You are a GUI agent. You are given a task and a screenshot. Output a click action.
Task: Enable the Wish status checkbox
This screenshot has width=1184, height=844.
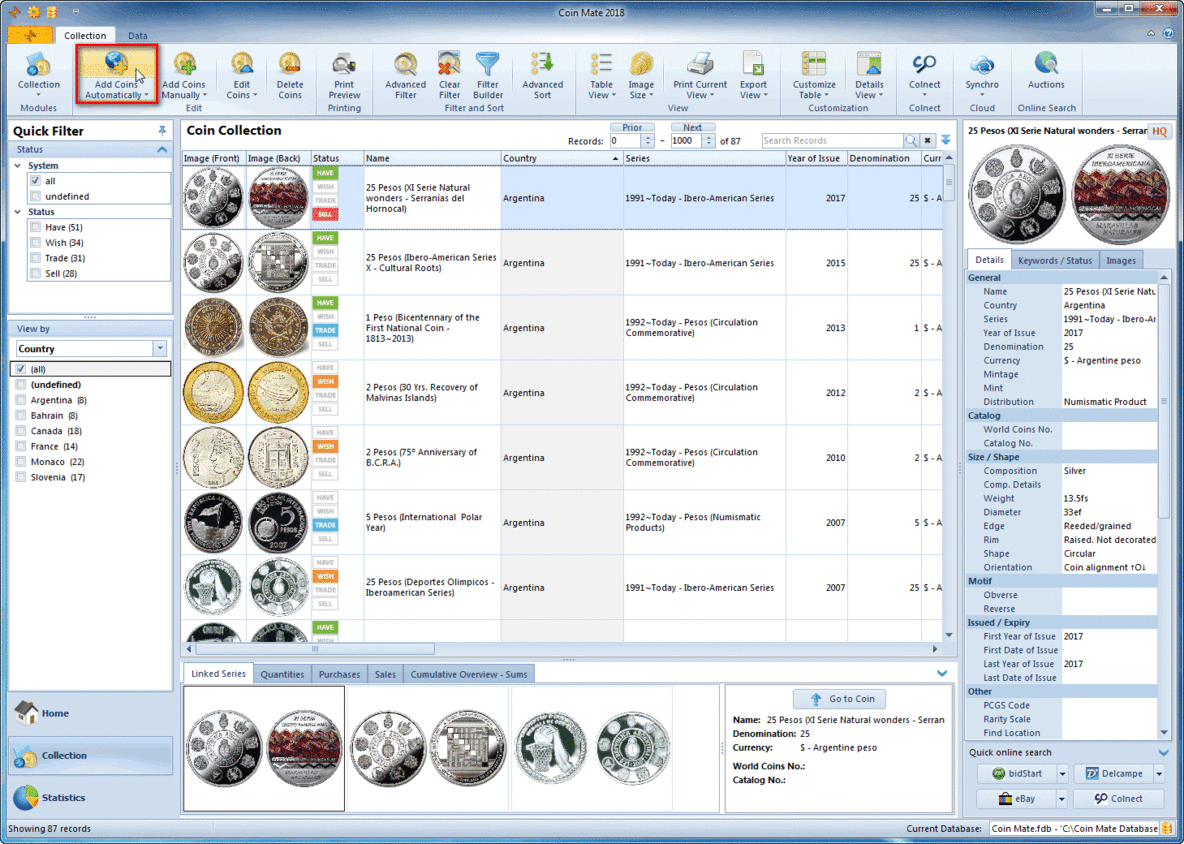pyautogui.click(x=36, y=243)
